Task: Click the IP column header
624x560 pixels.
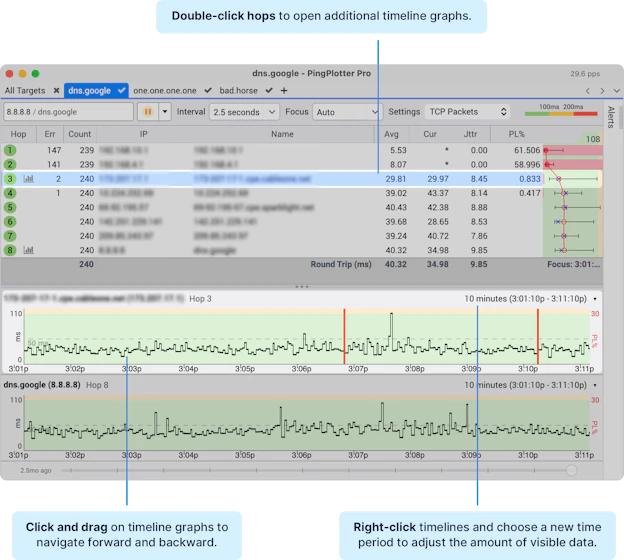Action: (144, 134)
